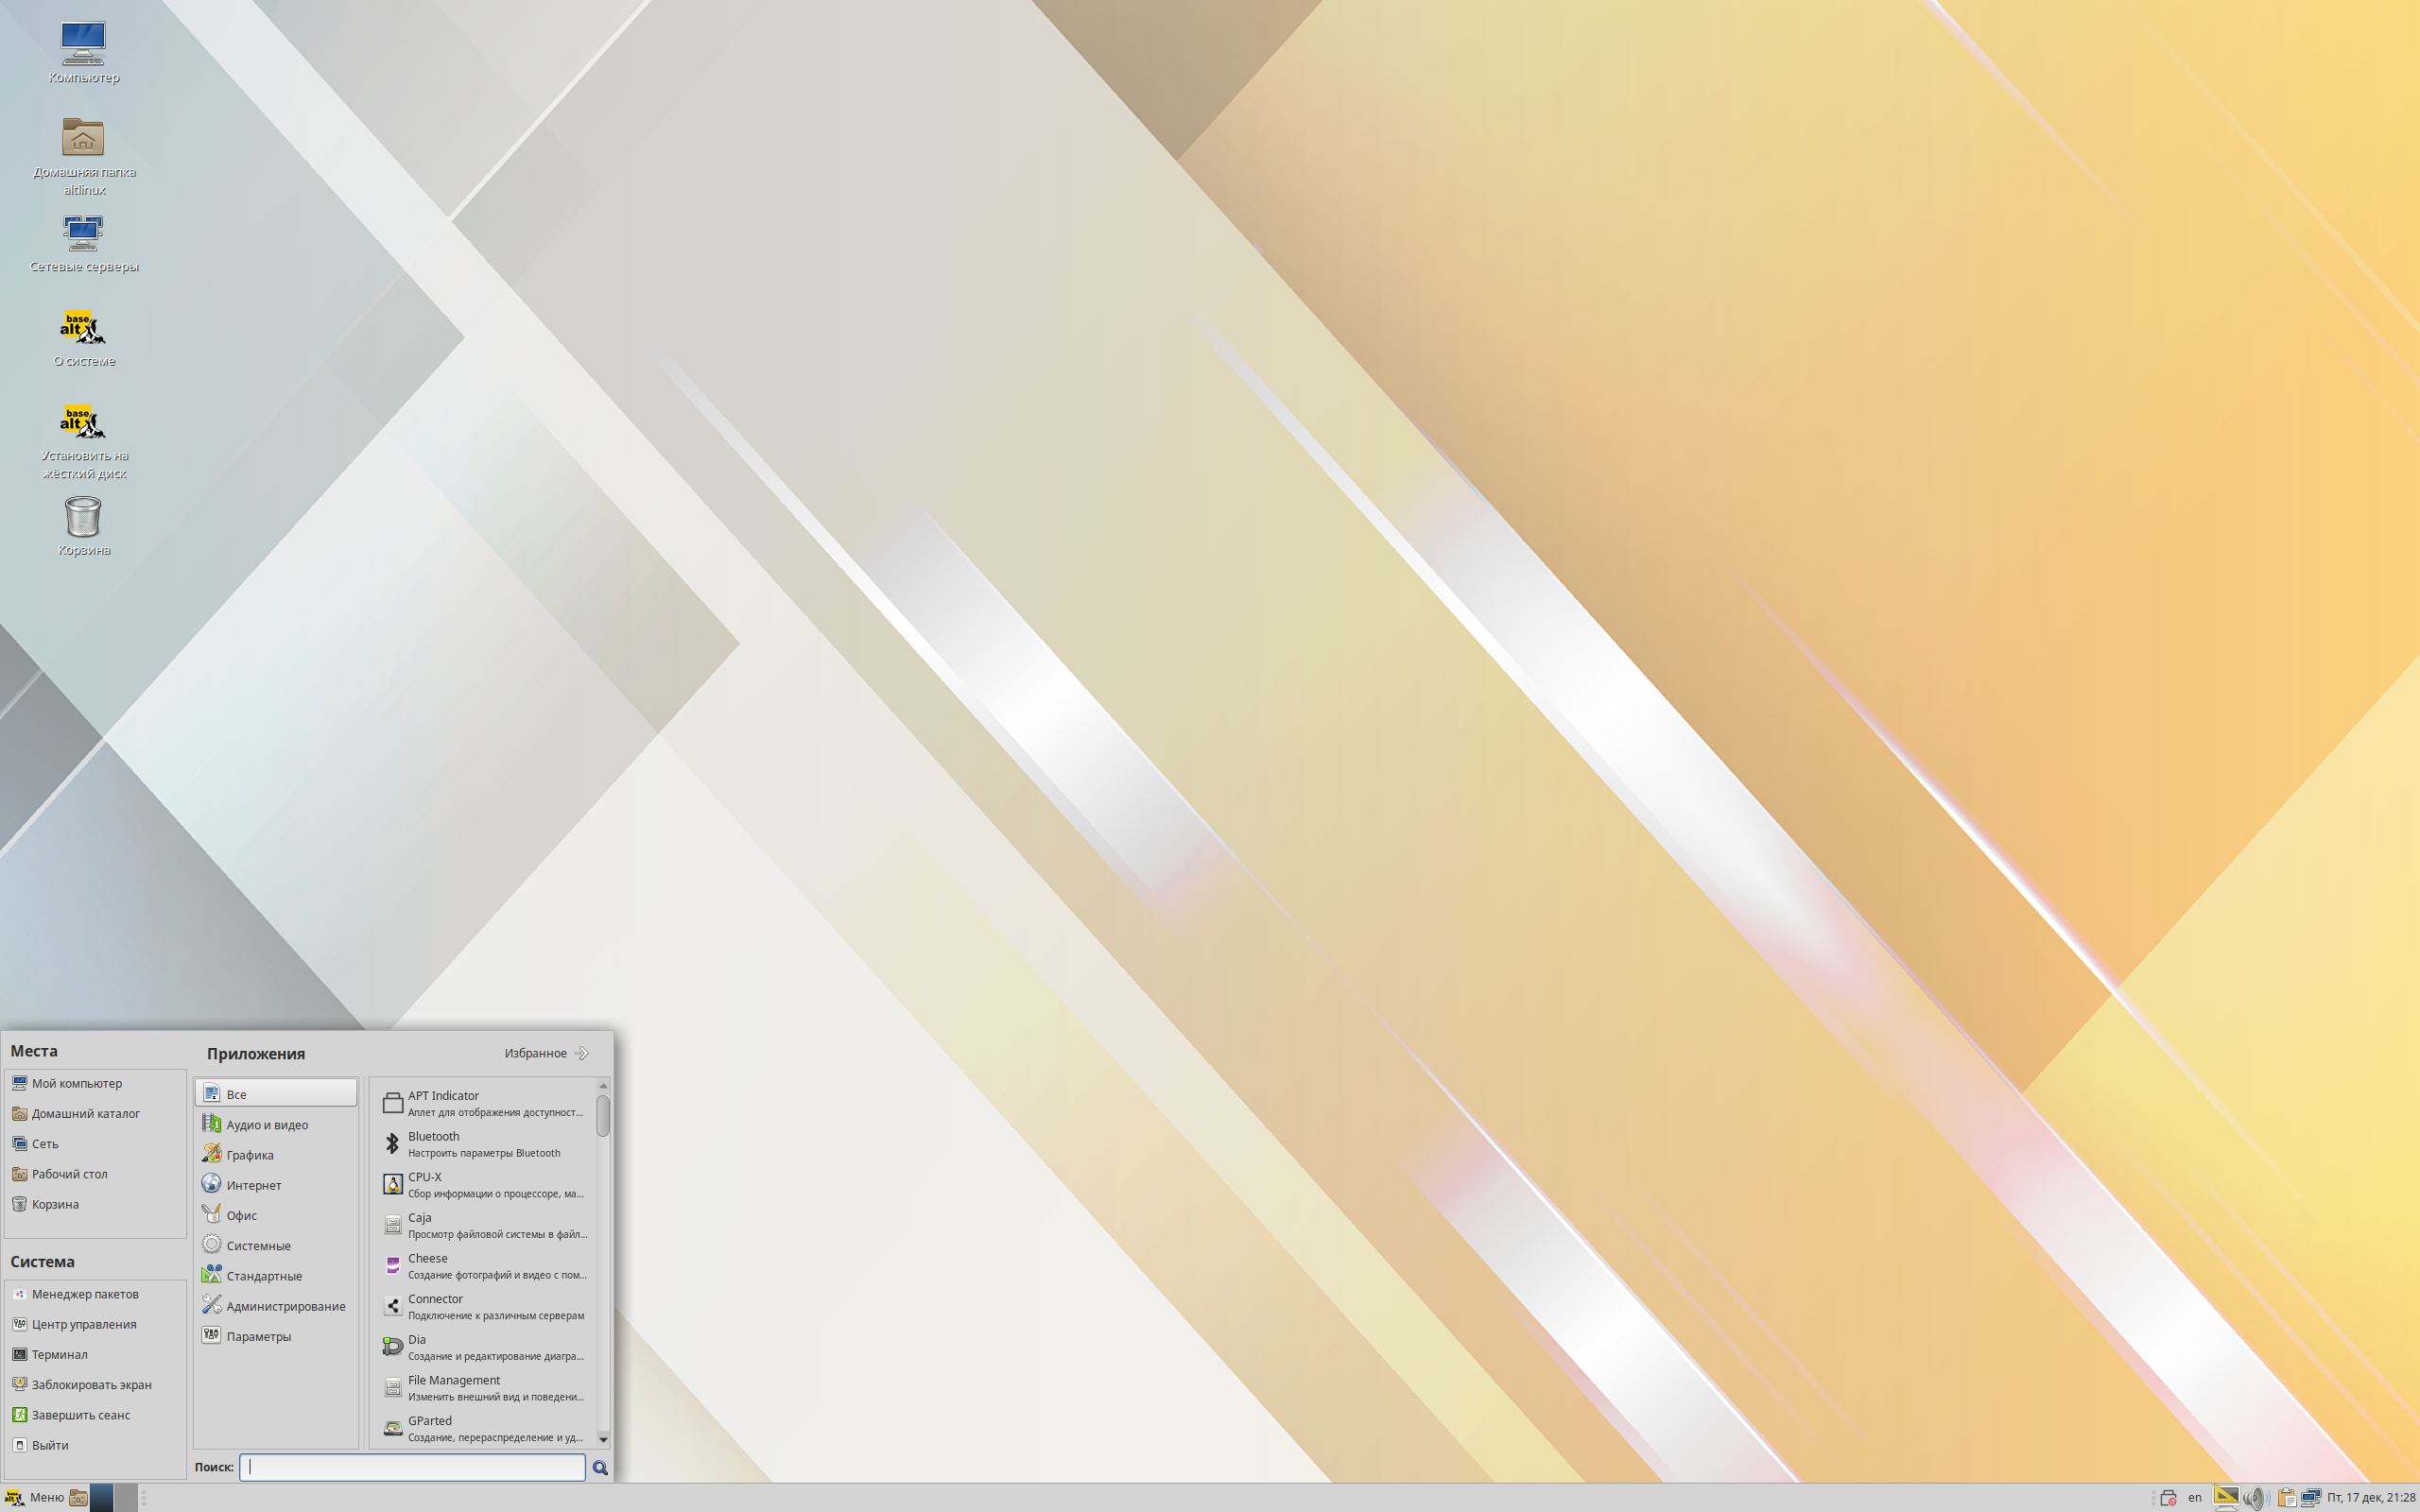The height and width of the screenshot is (1512, 2420).
Task: Click scrollbar down arrow in applications list
Action: coord(603,1438)
